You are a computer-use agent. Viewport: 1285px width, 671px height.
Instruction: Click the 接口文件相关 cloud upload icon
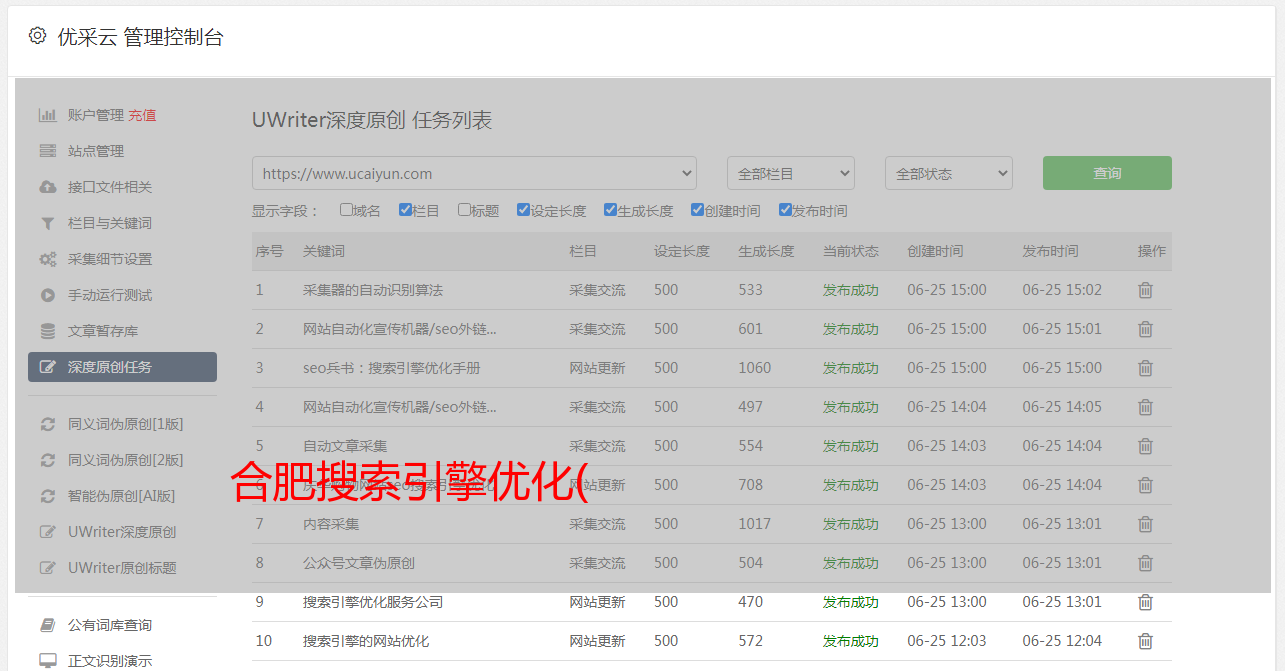[x=47, y=187]
